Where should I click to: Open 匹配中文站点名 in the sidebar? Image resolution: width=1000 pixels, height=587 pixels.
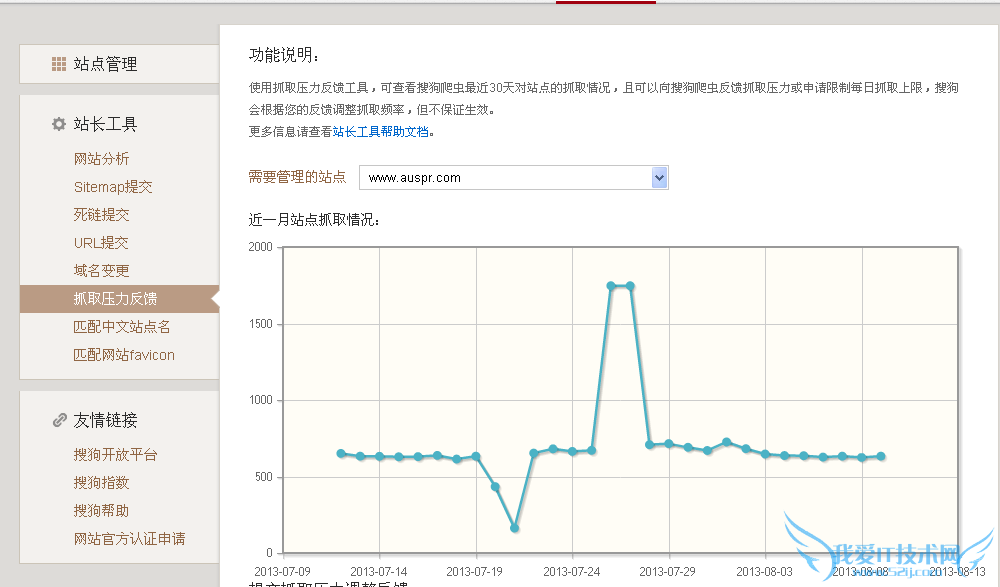click(x=122, y=327)
